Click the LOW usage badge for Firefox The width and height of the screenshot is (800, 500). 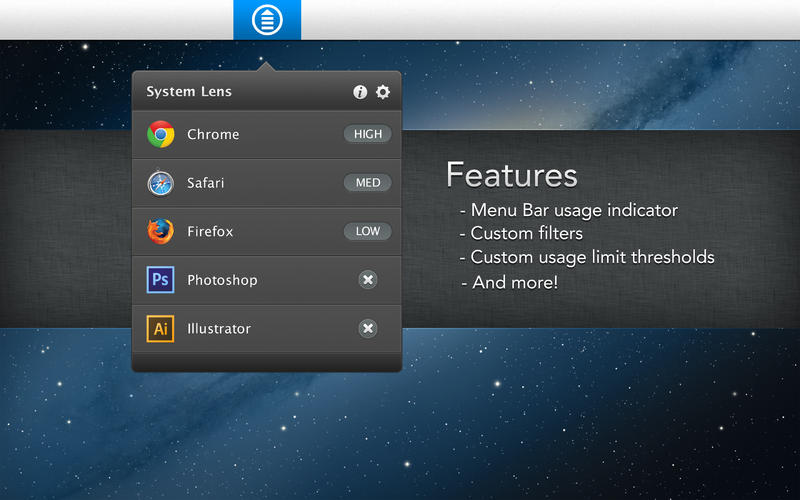pyautogui.click(x=368, y=231)
